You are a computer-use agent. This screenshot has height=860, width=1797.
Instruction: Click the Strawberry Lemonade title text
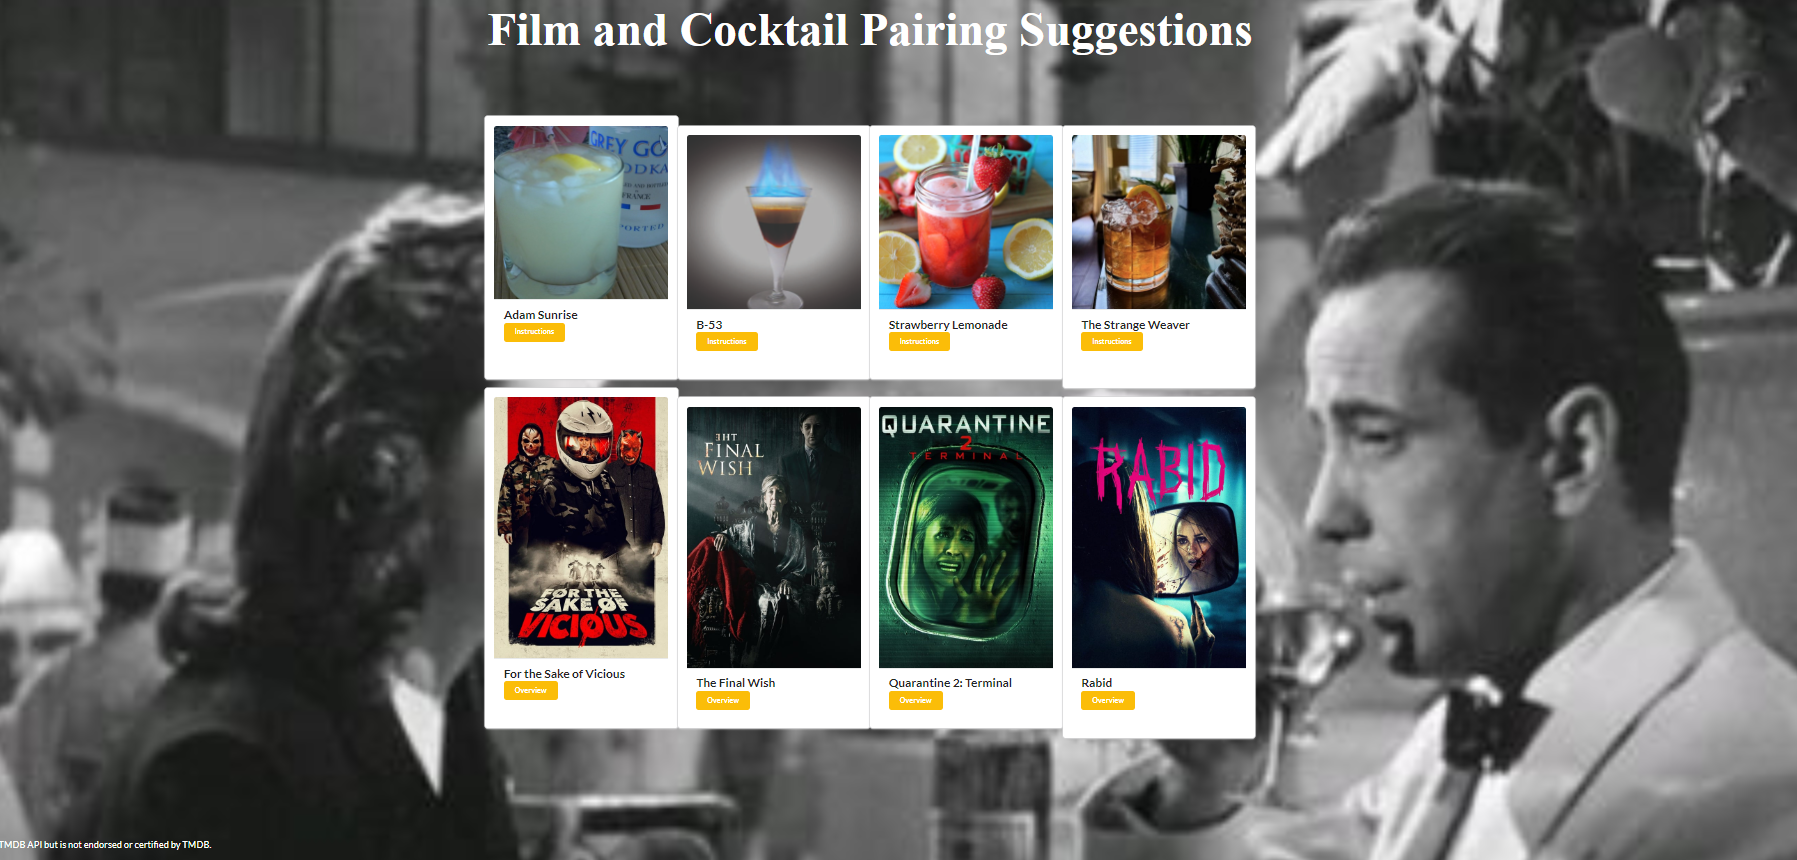point(948,325)
